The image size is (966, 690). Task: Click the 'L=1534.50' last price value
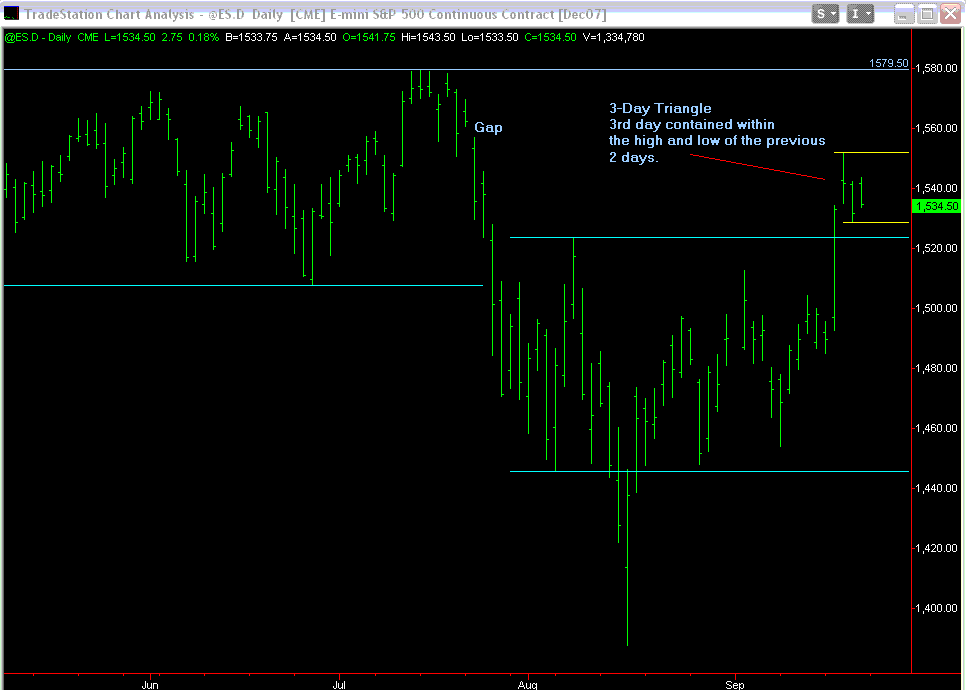point(129,38)
